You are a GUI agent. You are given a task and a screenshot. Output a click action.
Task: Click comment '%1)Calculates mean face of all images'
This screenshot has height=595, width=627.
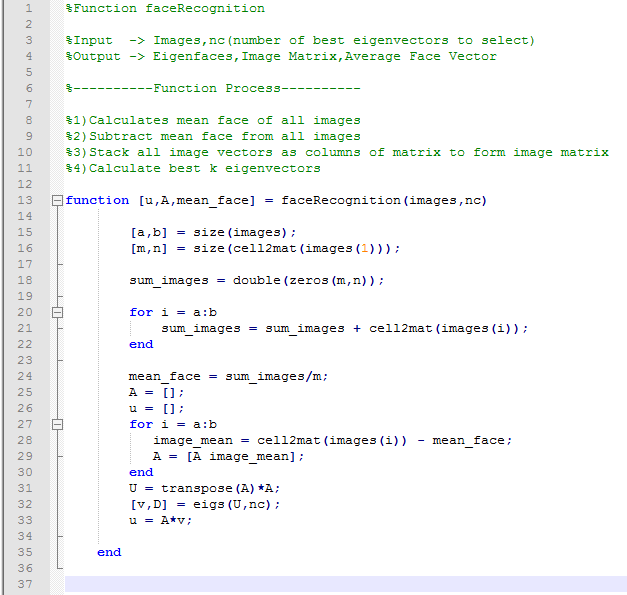(x=213, y=120)
